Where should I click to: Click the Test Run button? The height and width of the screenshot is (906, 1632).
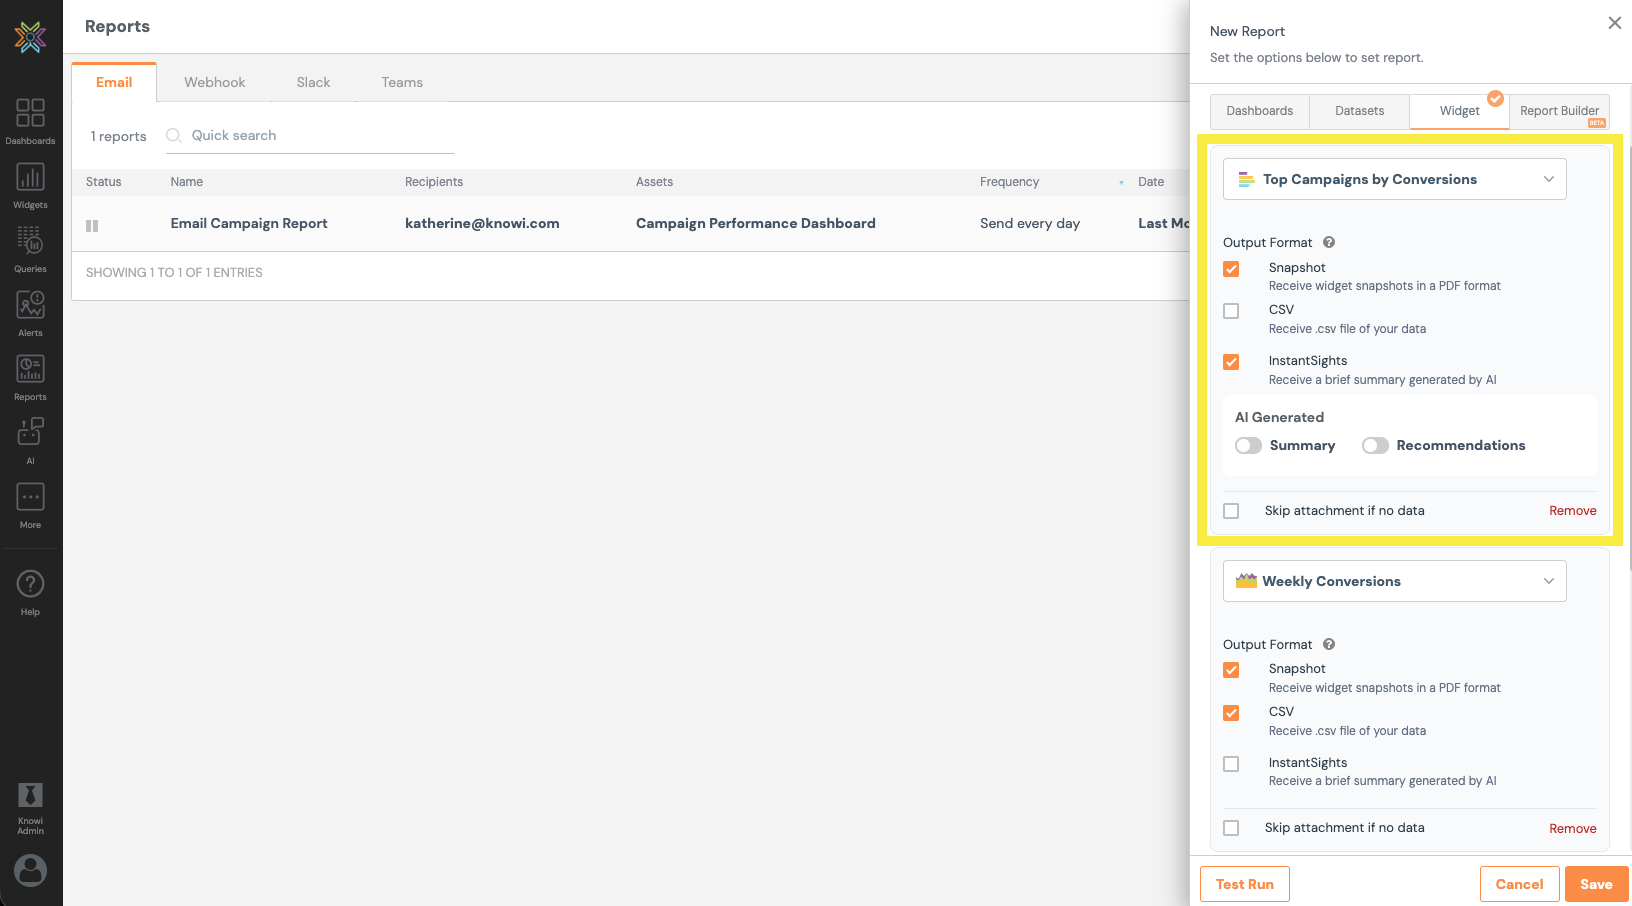click(1244, 884)
